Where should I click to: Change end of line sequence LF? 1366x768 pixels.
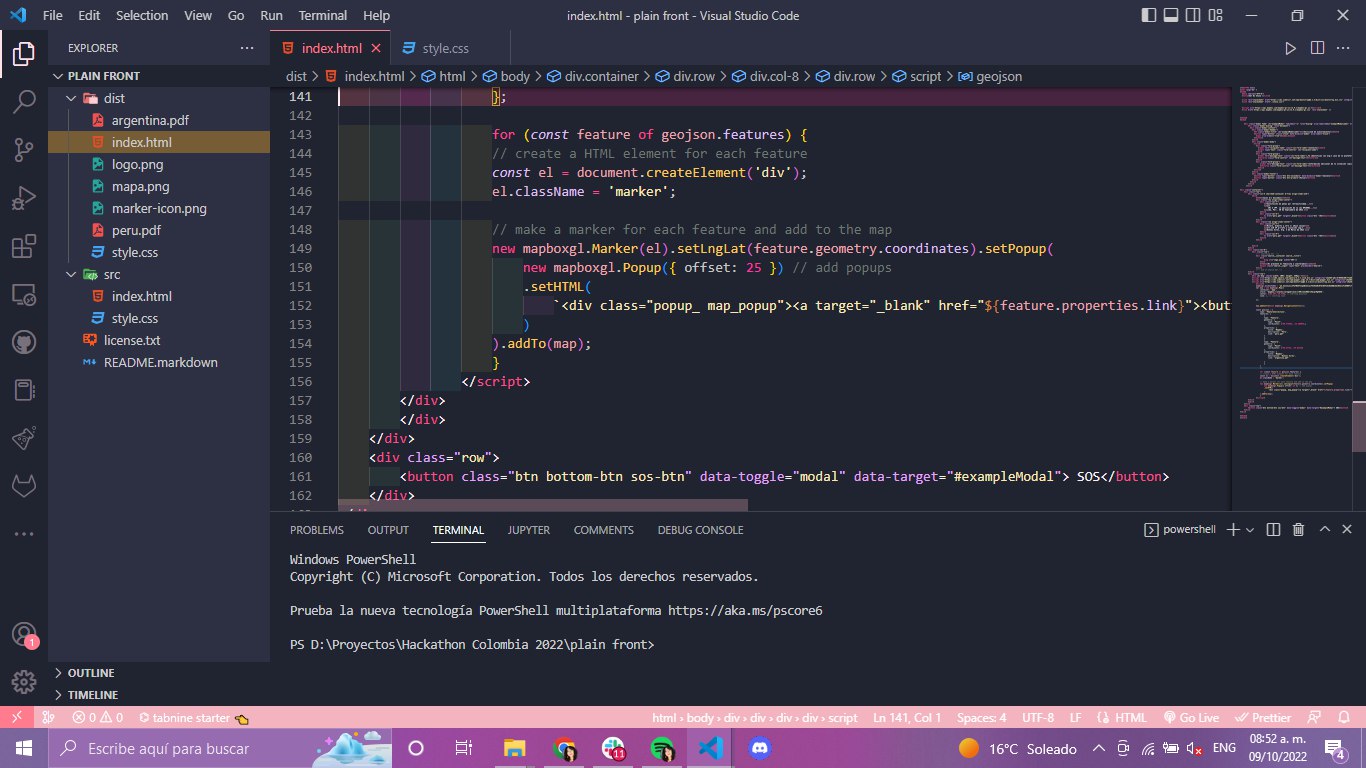(1075, 718)
